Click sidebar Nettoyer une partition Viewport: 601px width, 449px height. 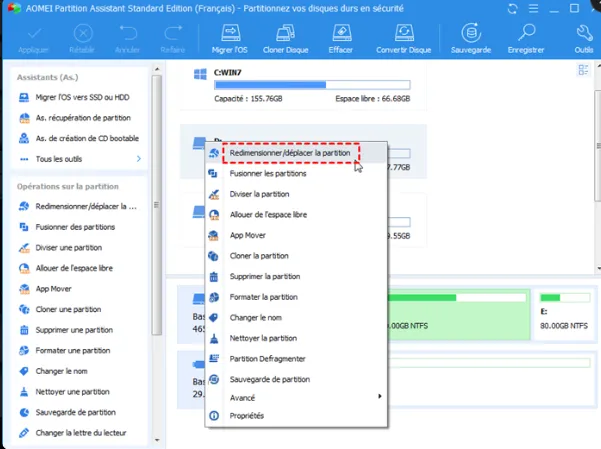click(64, 392)
